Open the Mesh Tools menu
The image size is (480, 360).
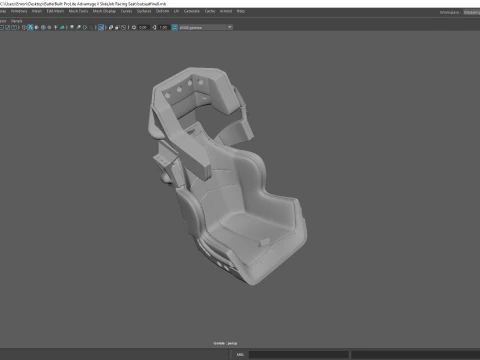click(x=78, y=11)
